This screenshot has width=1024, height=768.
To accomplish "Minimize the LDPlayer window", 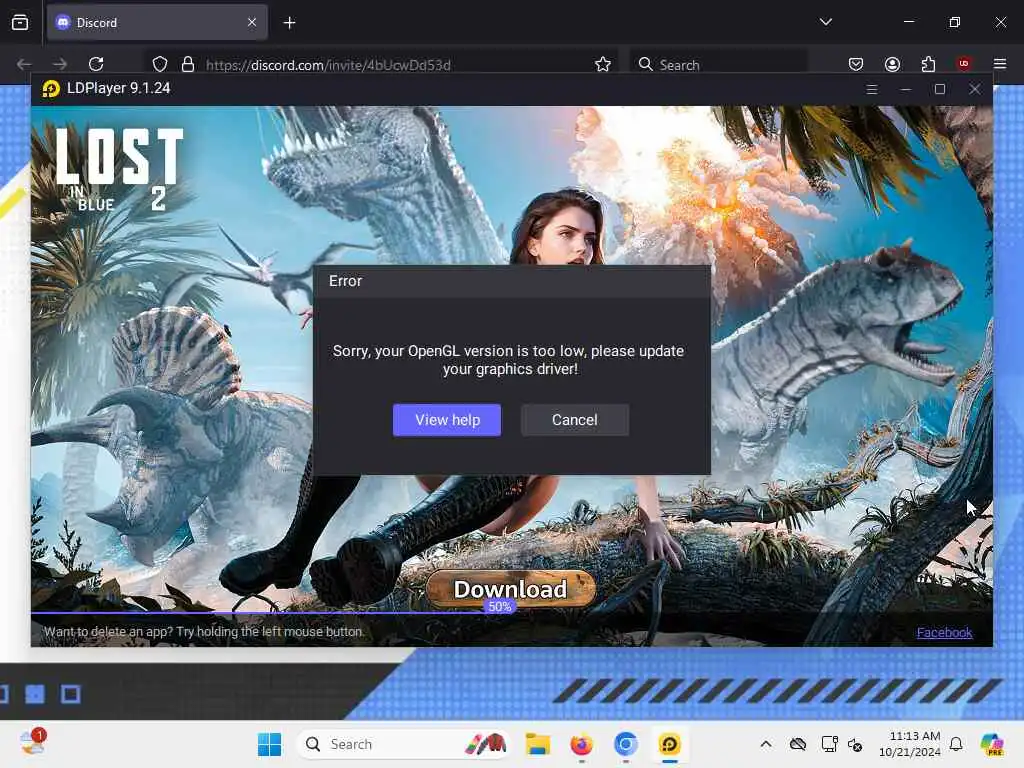I will (x=905, y=89).
